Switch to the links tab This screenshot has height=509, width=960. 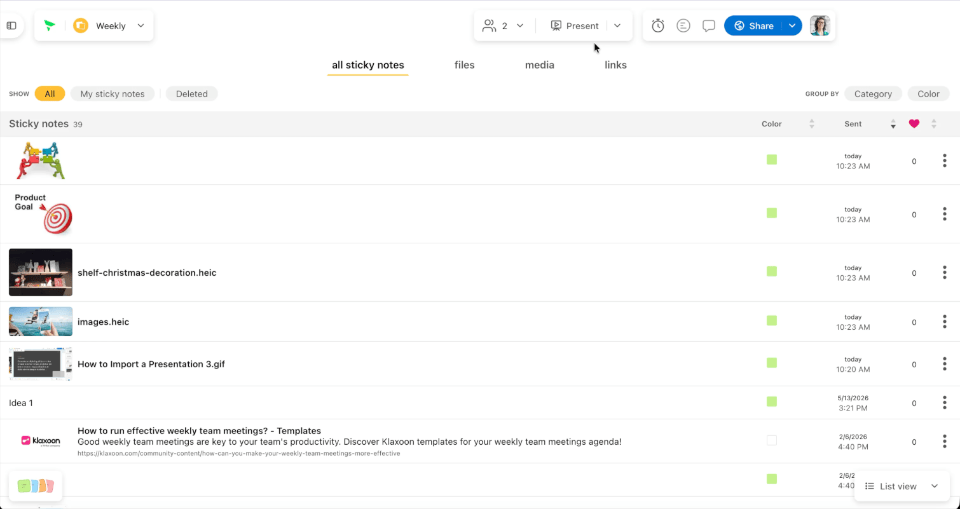(615, 65)
